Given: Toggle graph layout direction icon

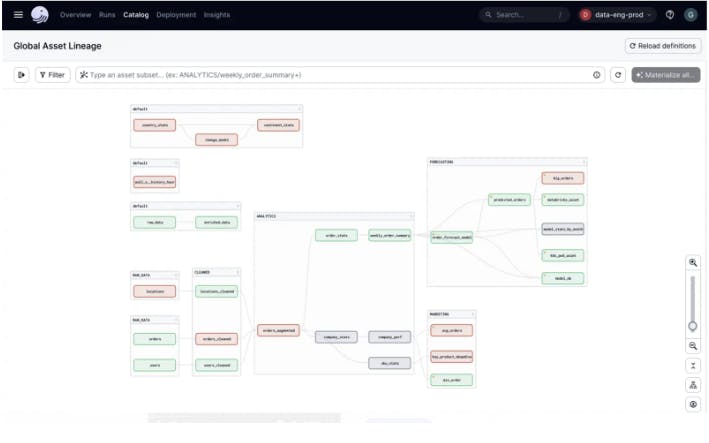Looking at the screenshot, I should pos(693,385).
